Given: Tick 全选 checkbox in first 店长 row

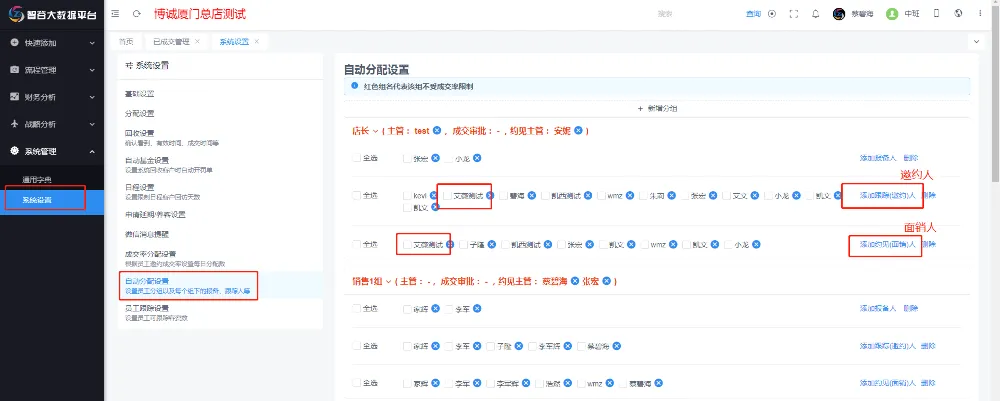Looking at the screenshot, I should tap(356, 158).
